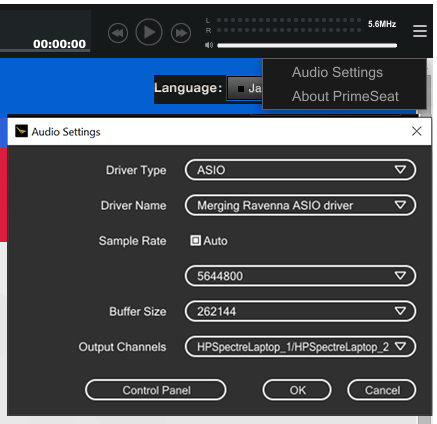Image resolution: width=437 pixels, height=424 pixels.
Task: Open the hamburger menu icon
Action: tap(420, 31)
